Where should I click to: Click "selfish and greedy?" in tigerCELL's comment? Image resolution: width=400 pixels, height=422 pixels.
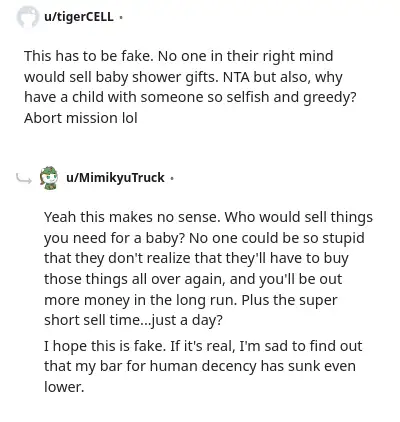tap(297, 97)
